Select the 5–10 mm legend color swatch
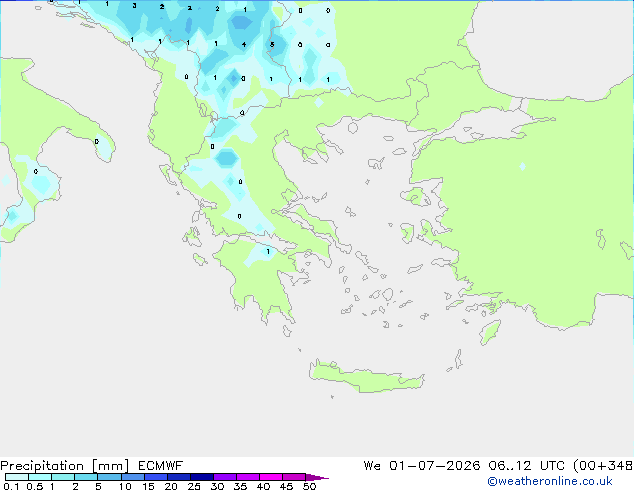 tap(109, 477)
